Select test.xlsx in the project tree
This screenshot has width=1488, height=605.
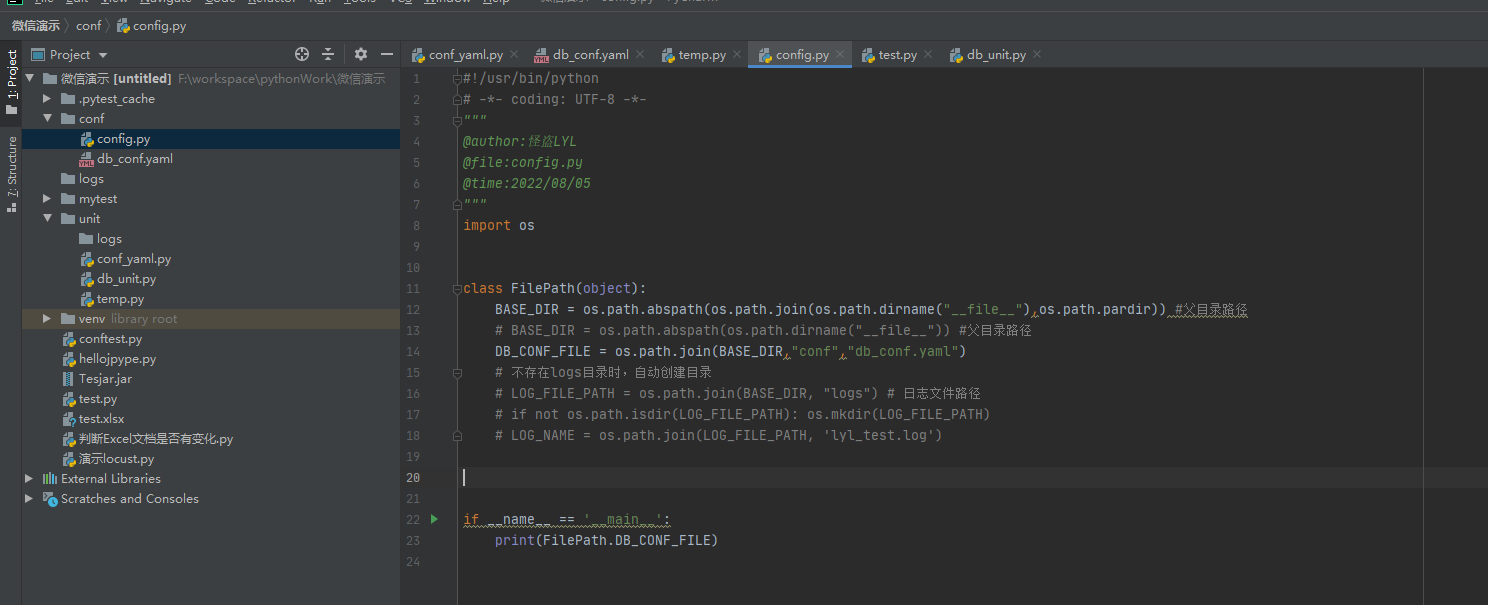pos(211,419)
